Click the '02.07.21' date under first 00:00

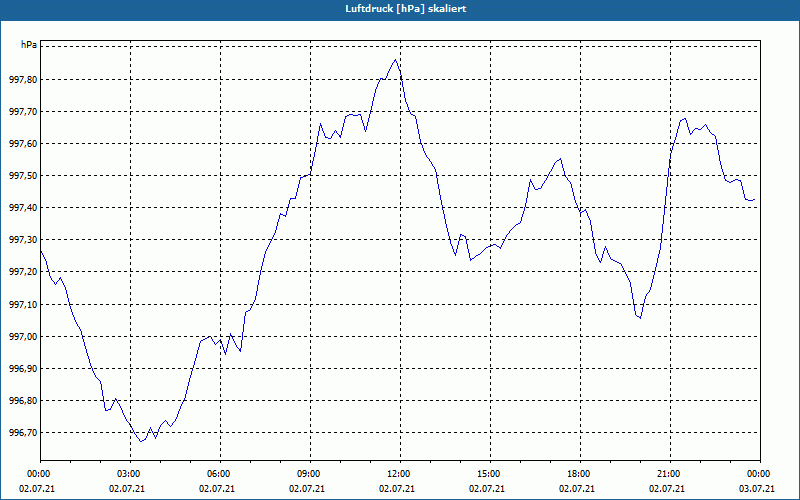37,489
